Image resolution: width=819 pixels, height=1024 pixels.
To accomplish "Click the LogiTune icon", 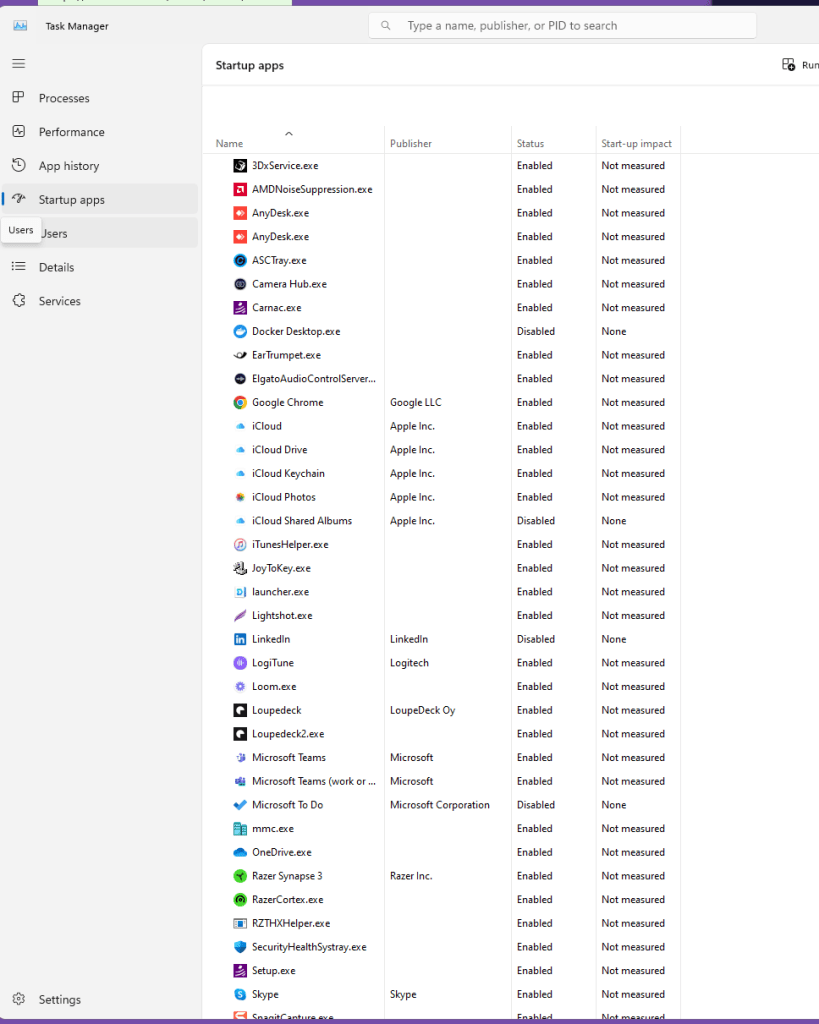I will point(240,663).
